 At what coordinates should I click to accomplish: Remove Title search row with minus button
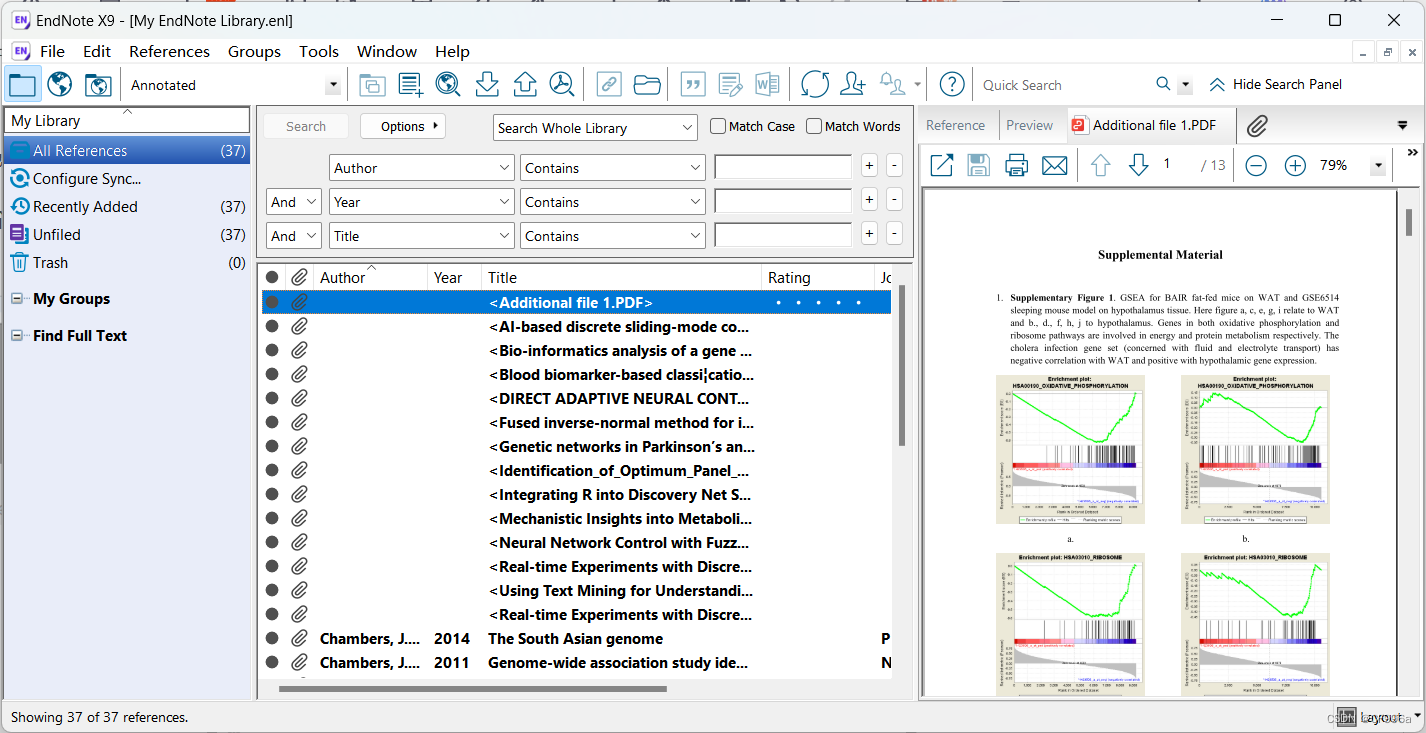point(894,234)
